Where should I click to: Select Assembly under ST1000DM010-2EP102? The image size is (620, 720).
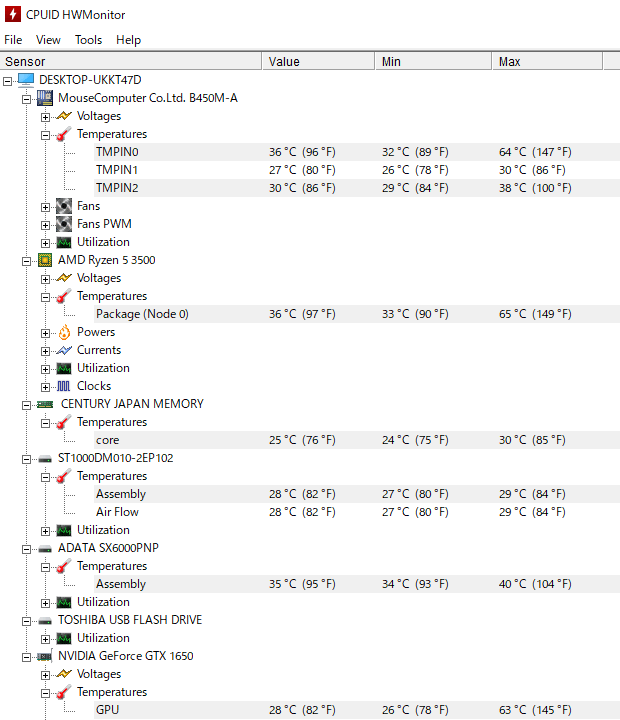[357, 494]
